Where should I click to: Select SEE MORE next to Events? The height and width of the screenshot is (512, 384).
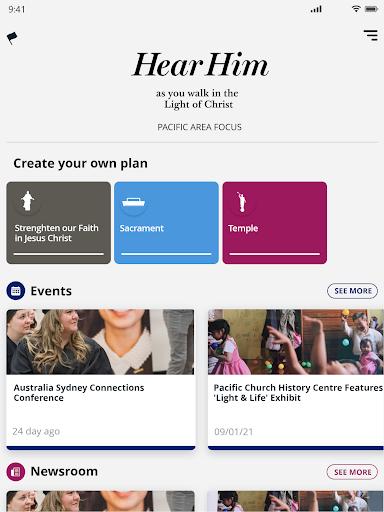352,291
